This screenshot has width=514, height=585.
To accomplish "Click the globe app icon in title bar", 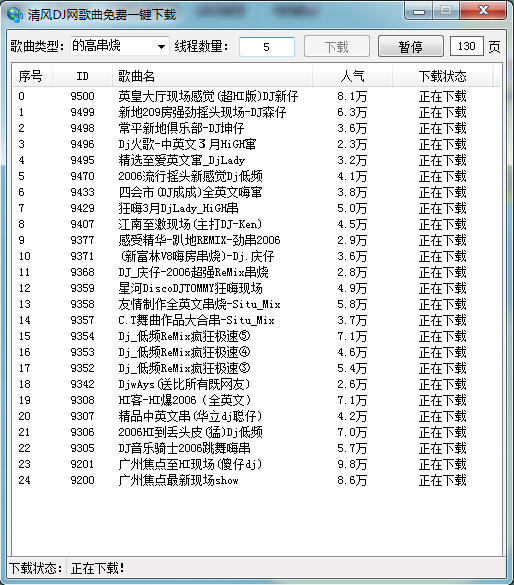I will [x=15, y=15].
